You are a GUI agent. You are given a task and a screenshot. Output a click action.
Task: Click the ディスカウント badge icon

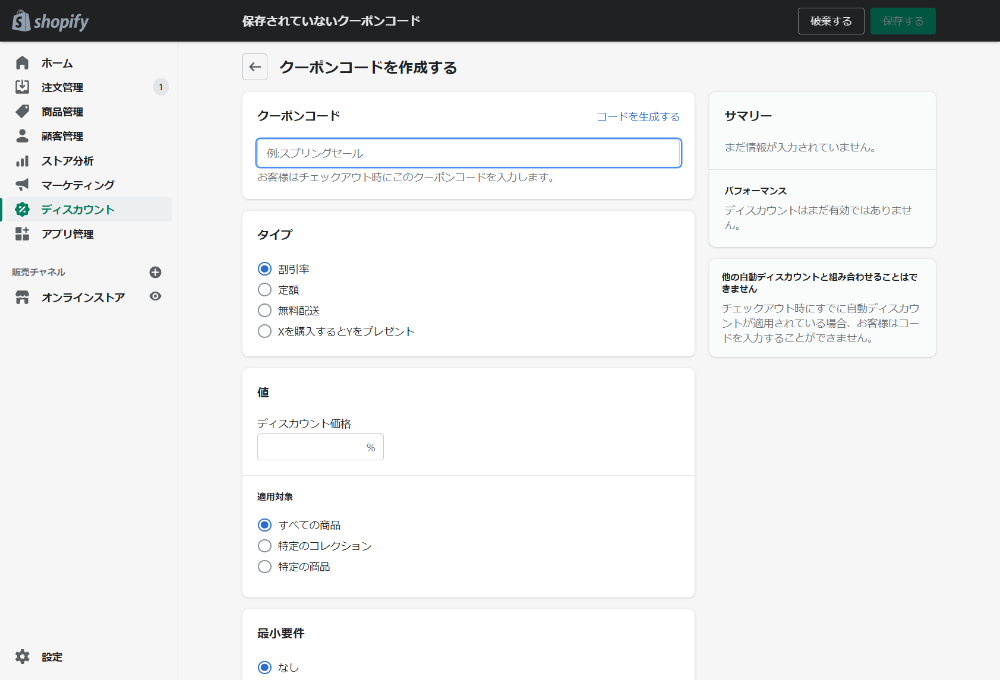point(22,209)
